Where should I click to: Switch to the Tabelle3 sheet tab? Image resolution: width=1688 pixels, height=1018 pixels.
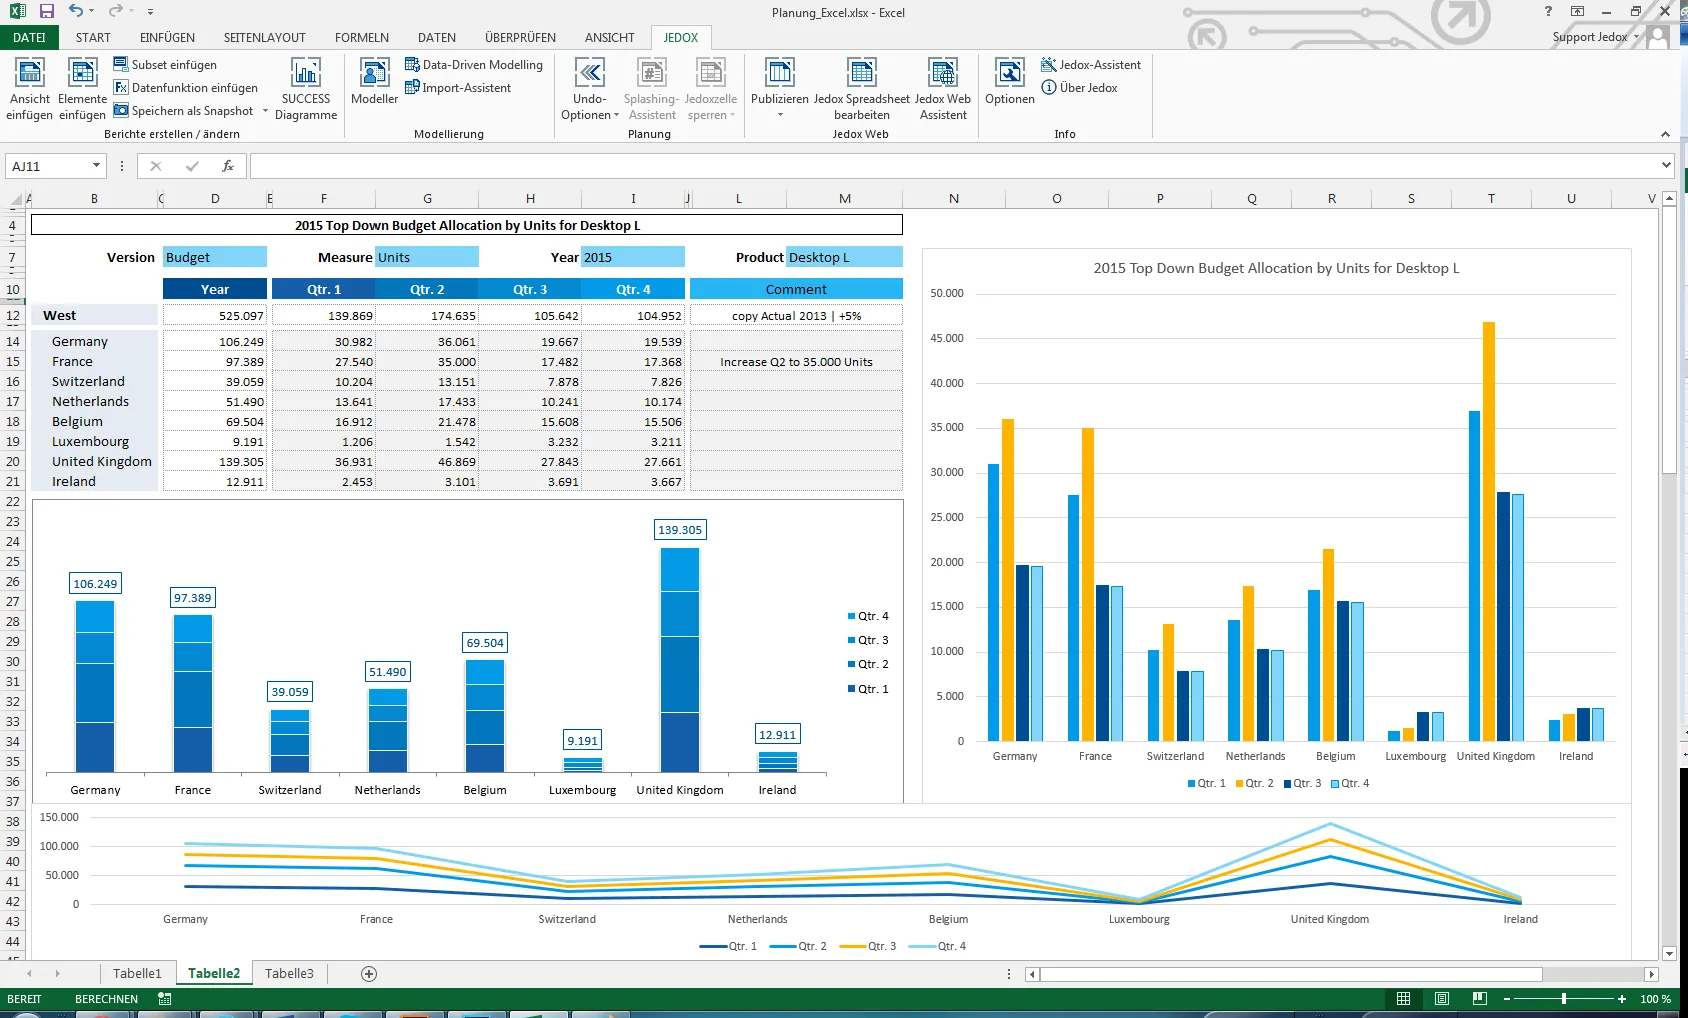[289, 974]
